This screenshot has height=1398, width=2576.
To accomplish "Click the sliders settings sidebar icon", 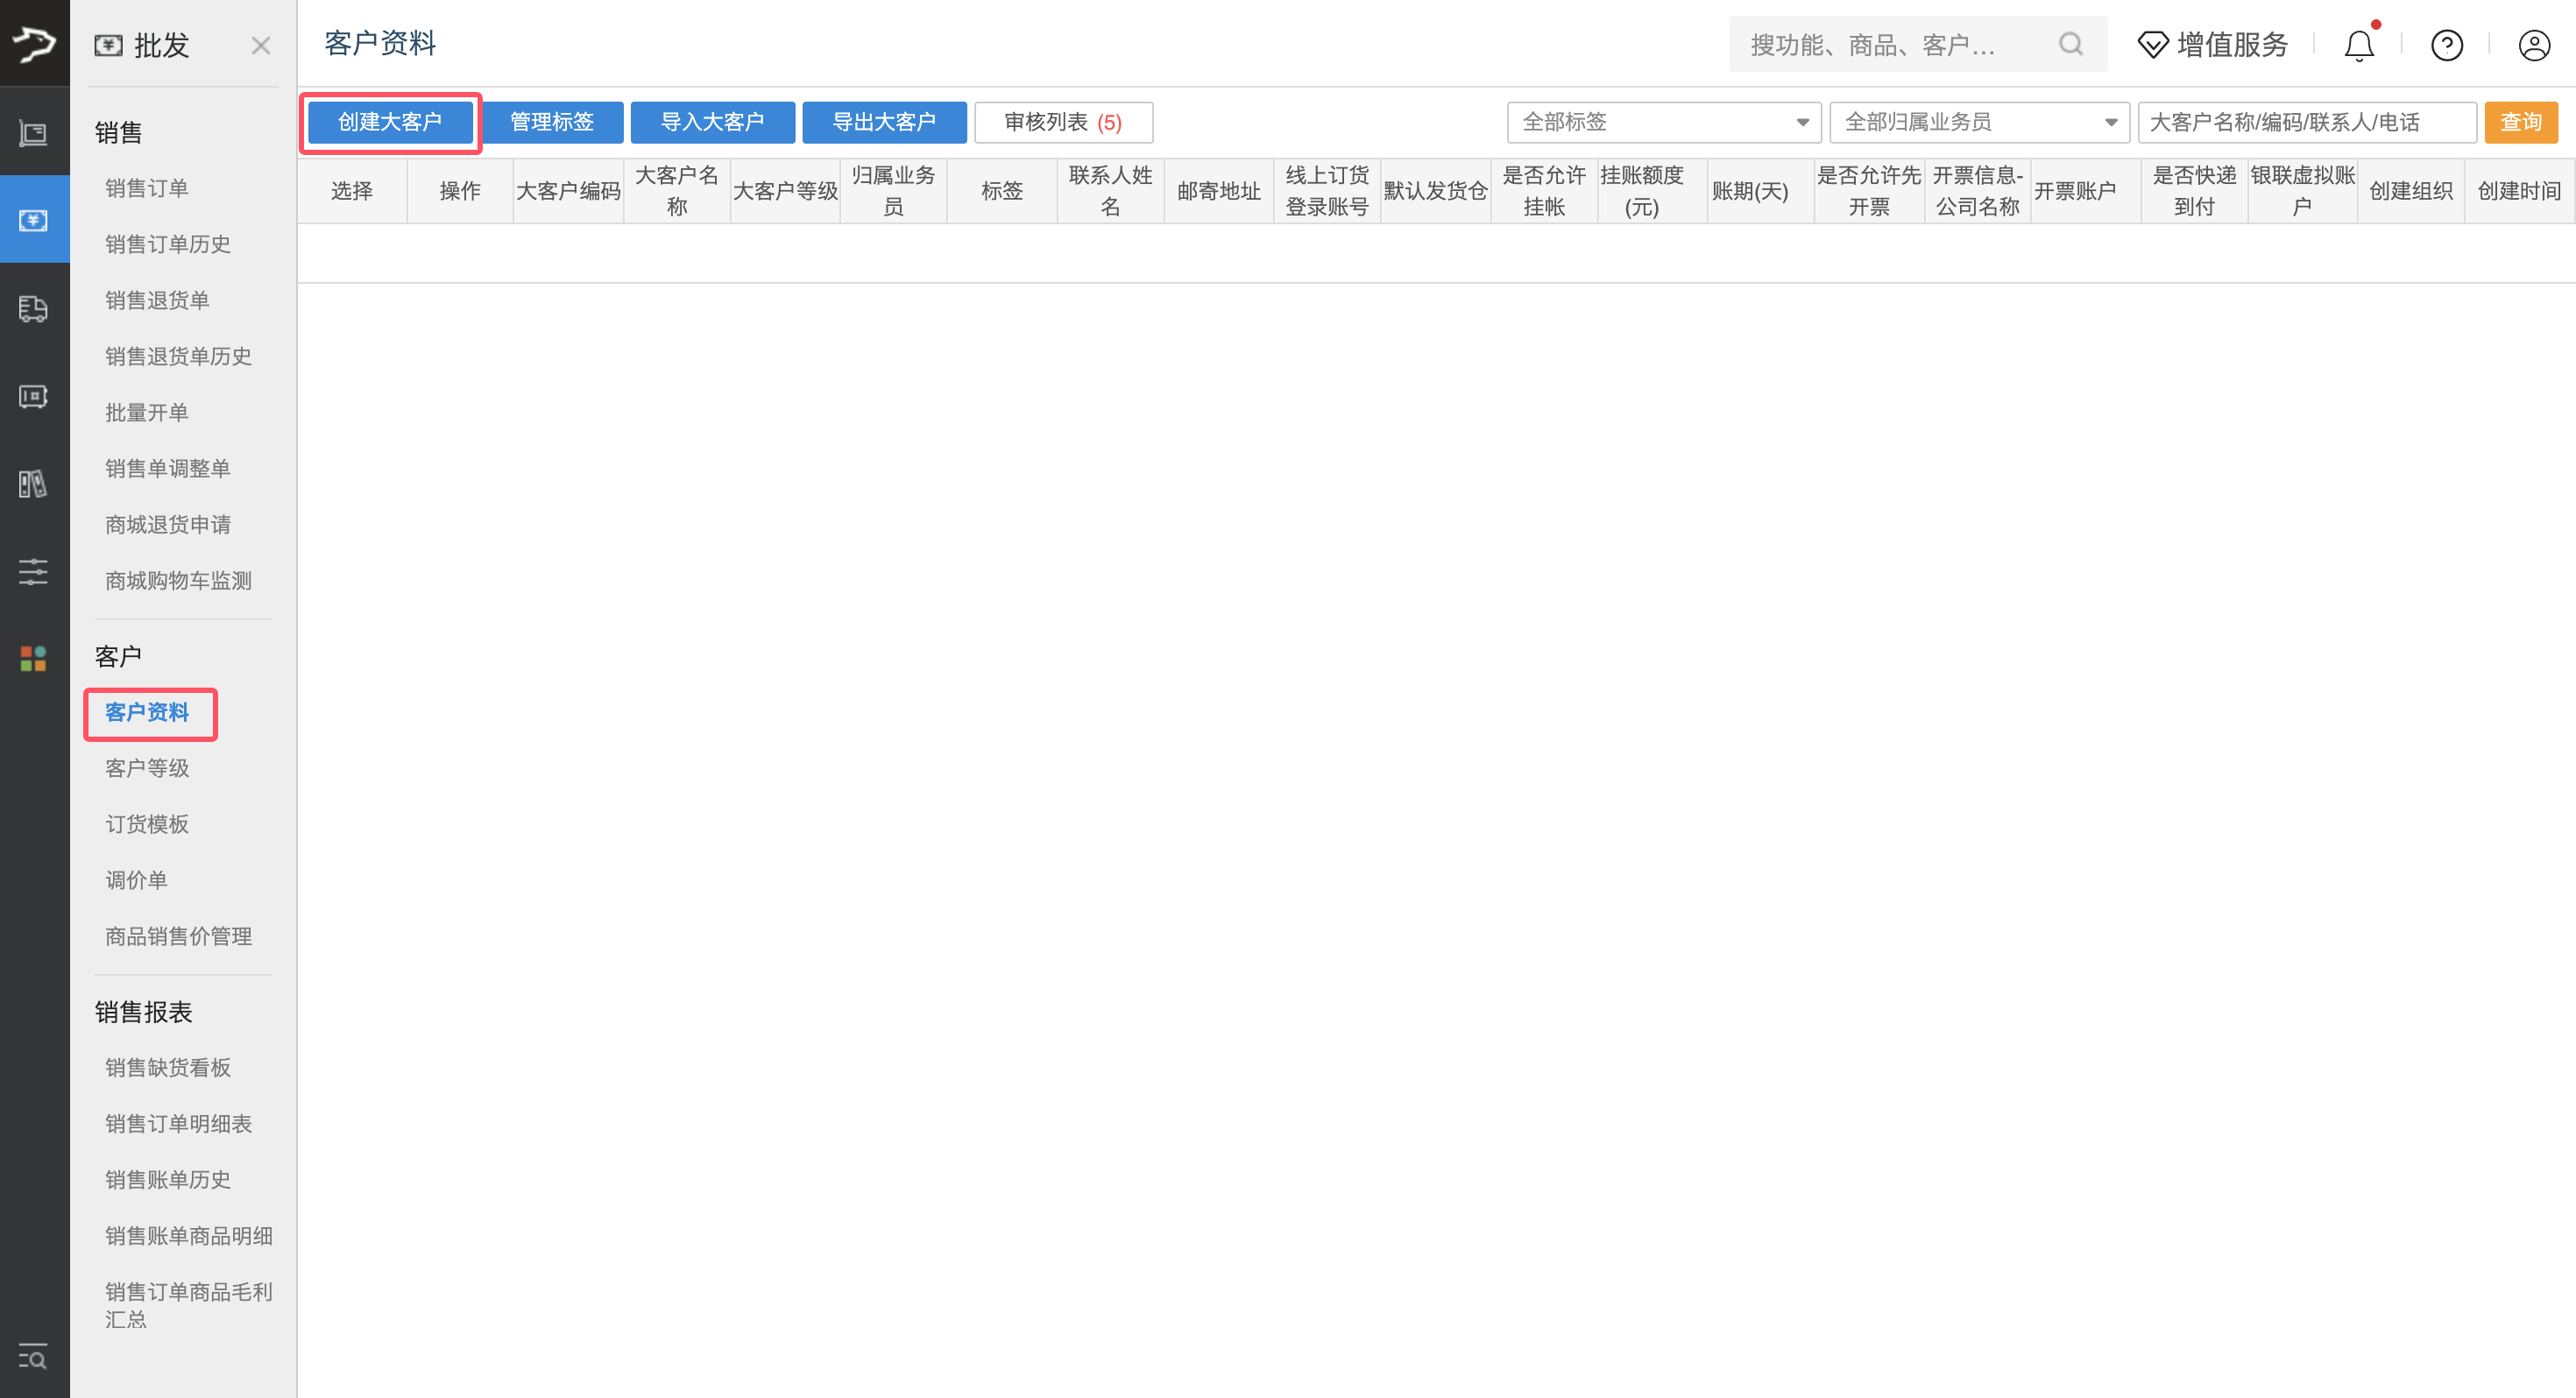I will pyautogui.click(x=34, y=571).
